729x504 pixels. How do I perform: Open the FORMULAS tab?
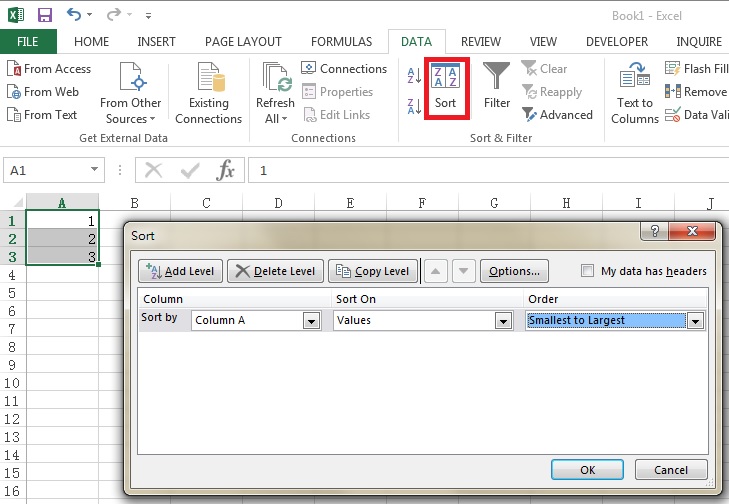click(341, 42)
